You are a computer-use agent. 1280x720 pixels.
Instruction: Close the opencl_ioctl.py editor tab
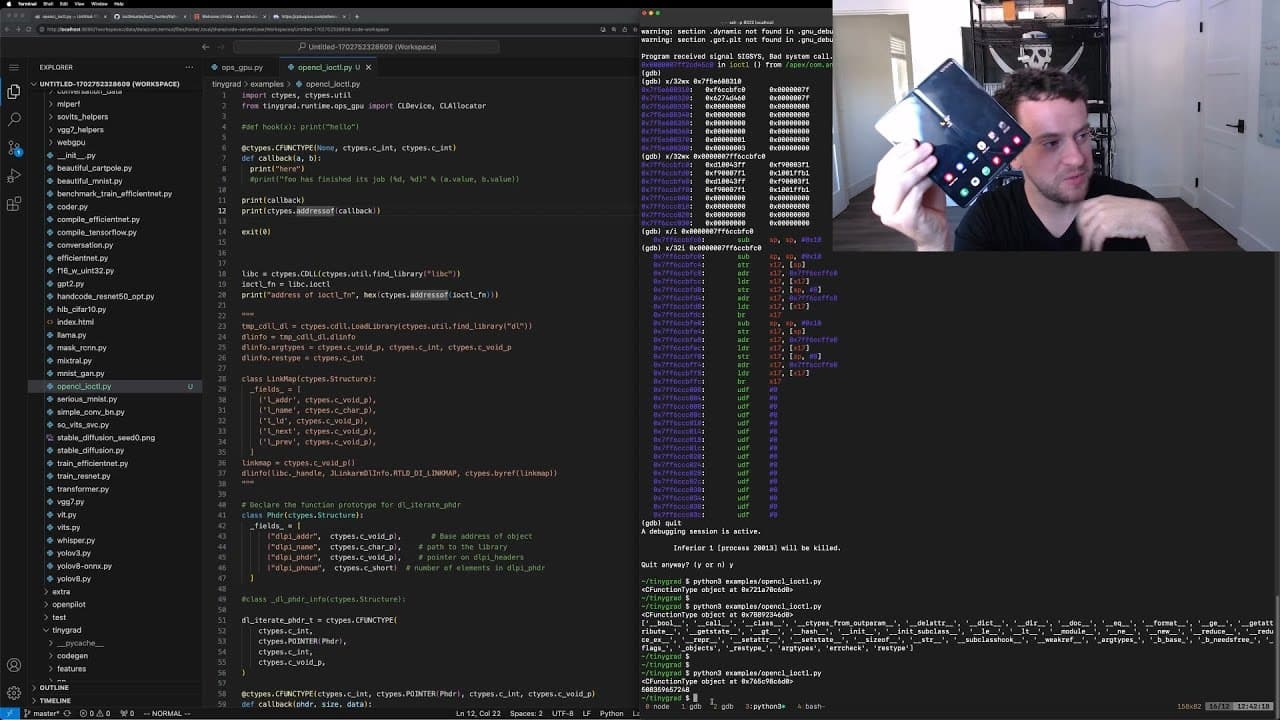click(x=368, y=67)
